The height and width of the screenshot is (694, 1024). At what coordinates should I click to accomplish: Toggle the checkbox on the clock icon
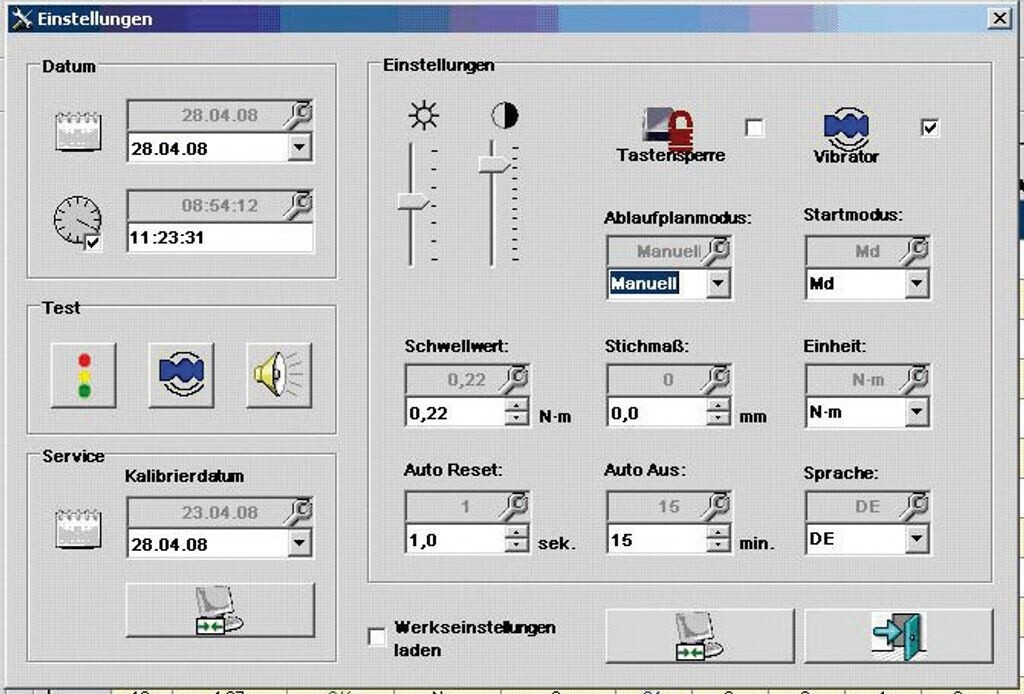click(x=92, y=242)
